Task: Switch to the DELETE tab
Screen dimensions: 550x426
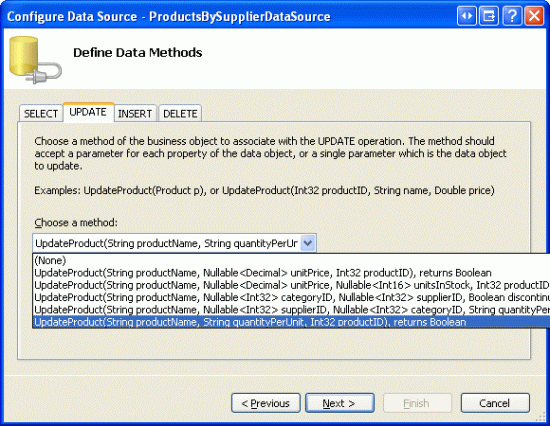Action: coord(180,113)
